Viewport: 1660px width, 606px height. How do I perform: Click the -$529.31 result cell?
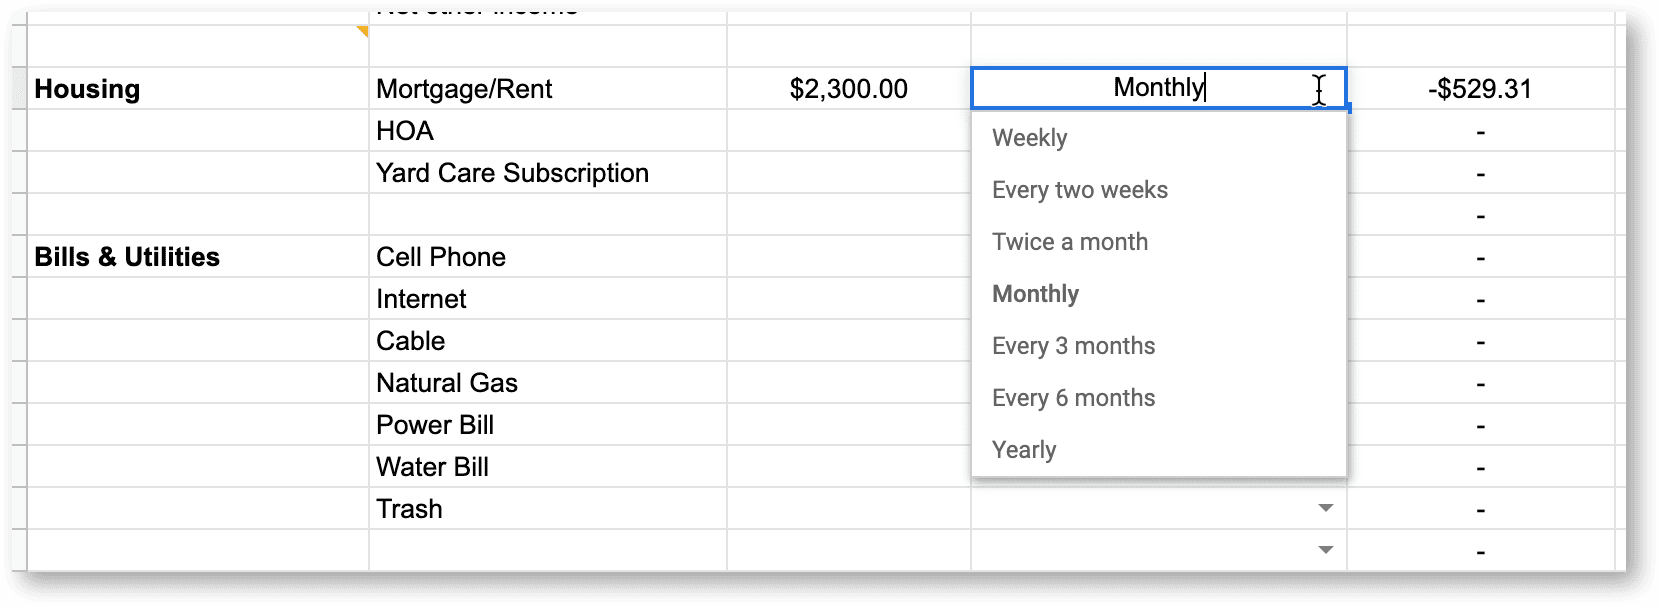click(1480, 89)
